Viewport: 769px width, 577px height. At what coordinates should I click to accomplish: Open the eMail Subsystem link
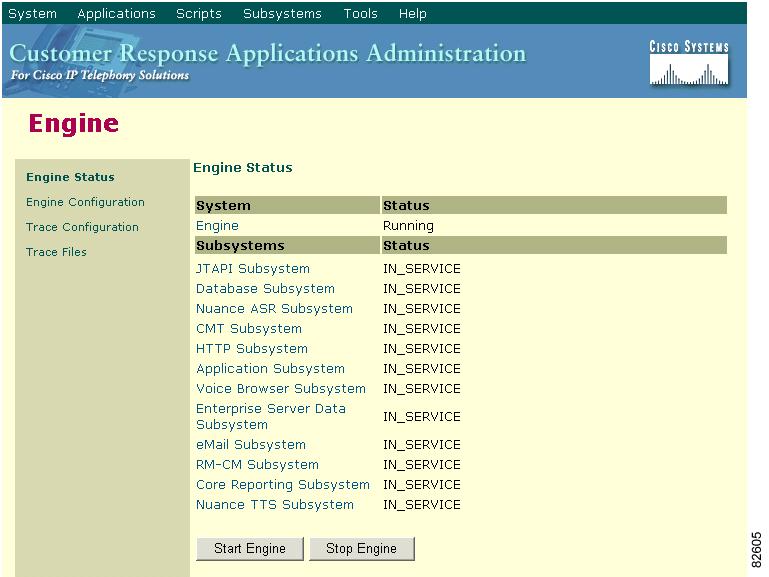251,445
